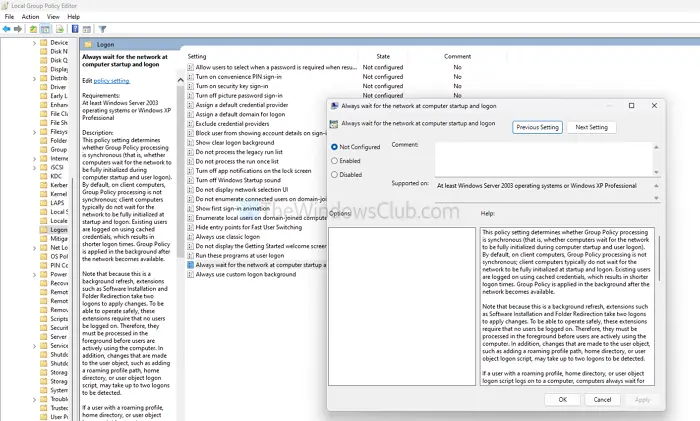
Task: Click the Export List toolbar icon
Action: (59, 29)
